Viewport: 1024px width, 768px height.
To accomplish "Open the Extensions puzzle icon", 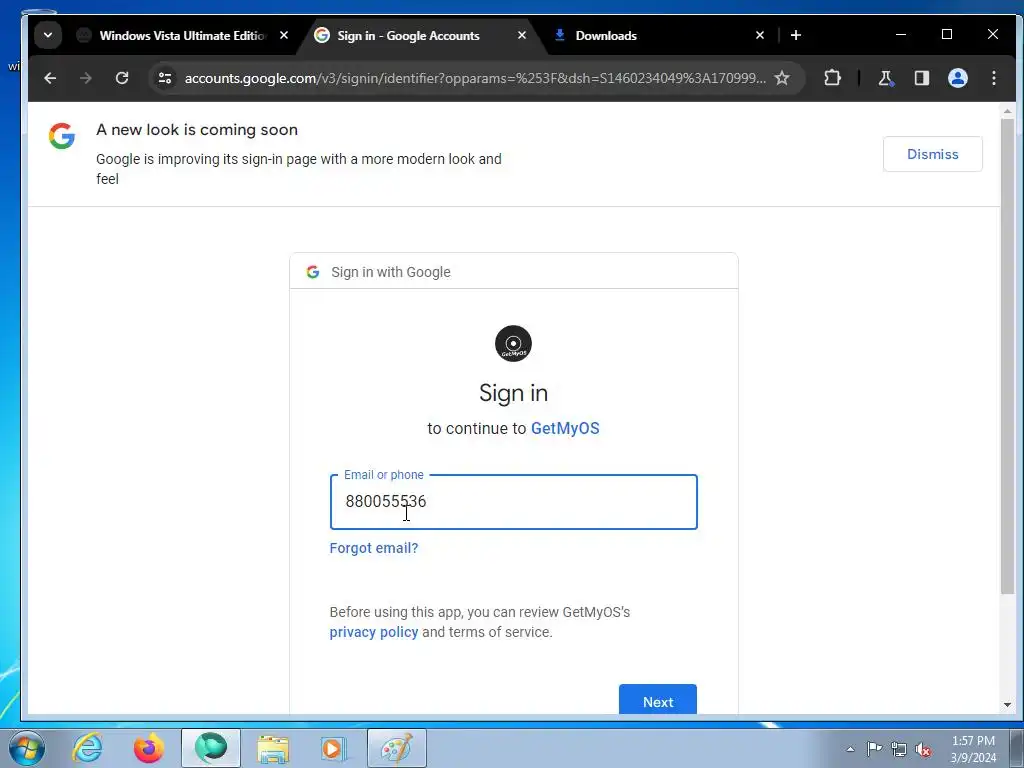I will 832,78.
